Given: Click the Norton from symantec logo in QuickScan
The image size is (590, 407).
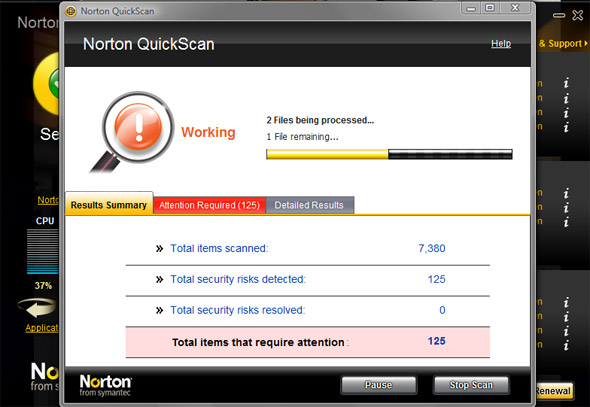Looking at the screenshot, I should 105,385.
